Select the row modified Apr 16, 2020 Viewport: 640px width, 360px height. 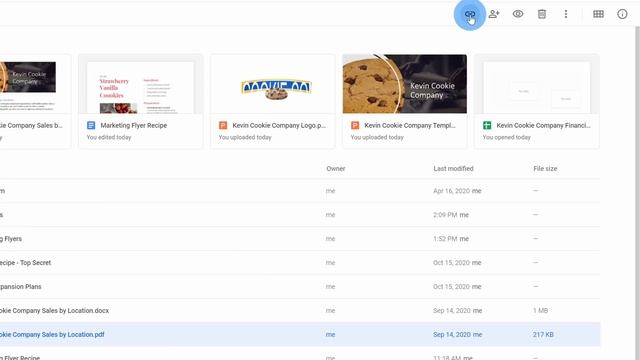(300, 191)
